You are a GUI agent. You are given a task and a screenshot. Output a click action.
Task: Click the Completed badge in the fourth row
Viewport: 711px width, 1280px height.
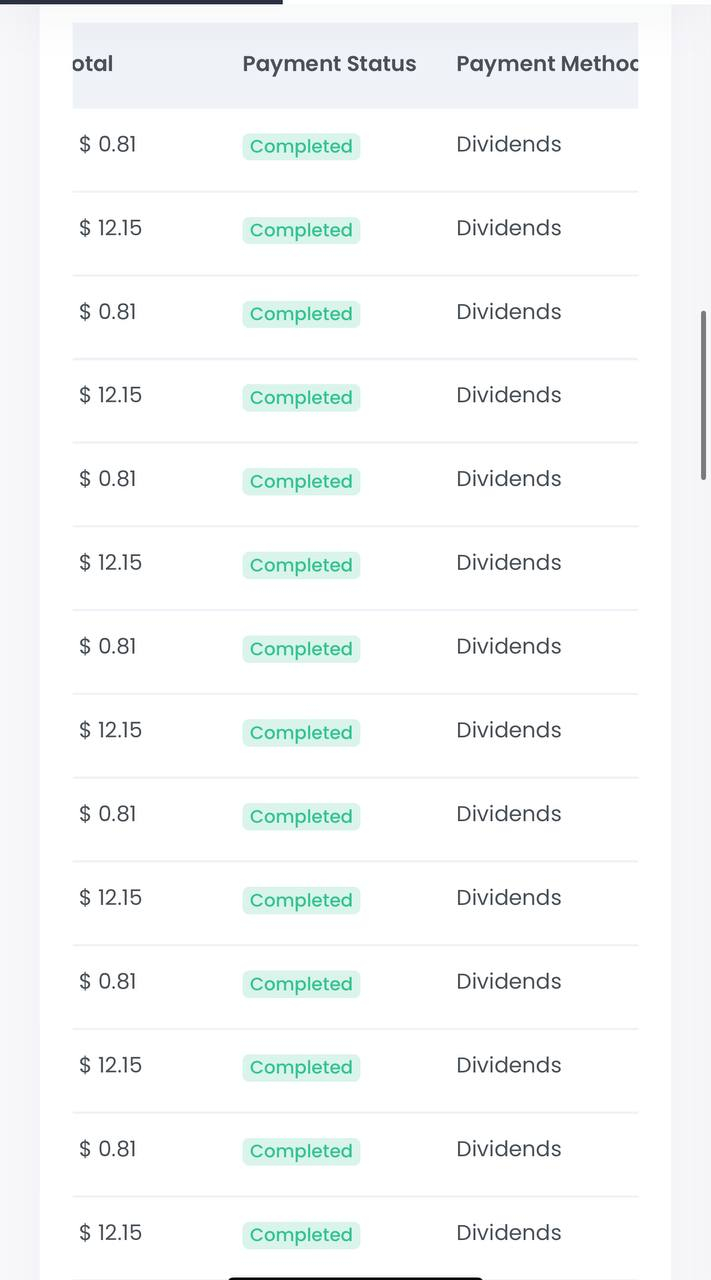coord(301,398)
